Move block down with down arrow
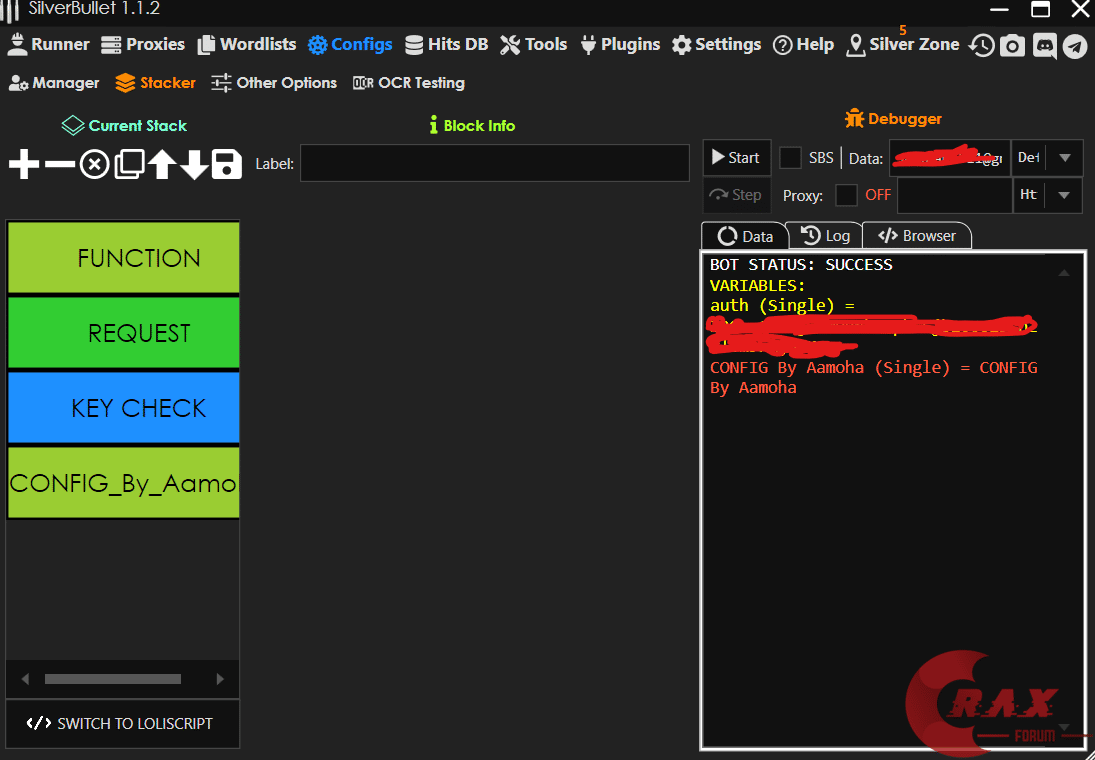 click(194, 165)
